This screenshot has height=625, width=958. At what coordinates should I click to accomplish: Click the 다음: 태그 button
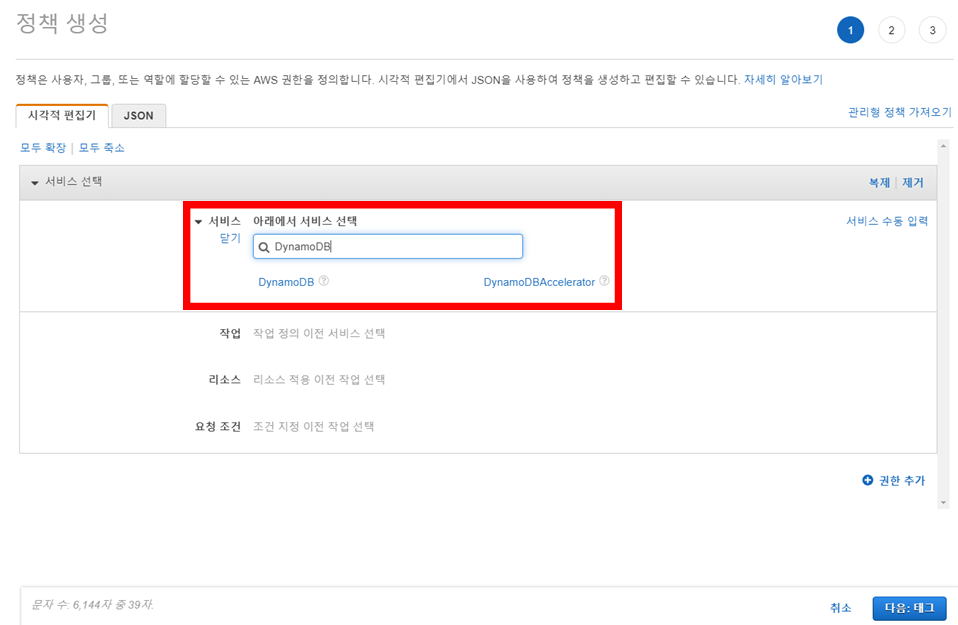pos(909,608)
